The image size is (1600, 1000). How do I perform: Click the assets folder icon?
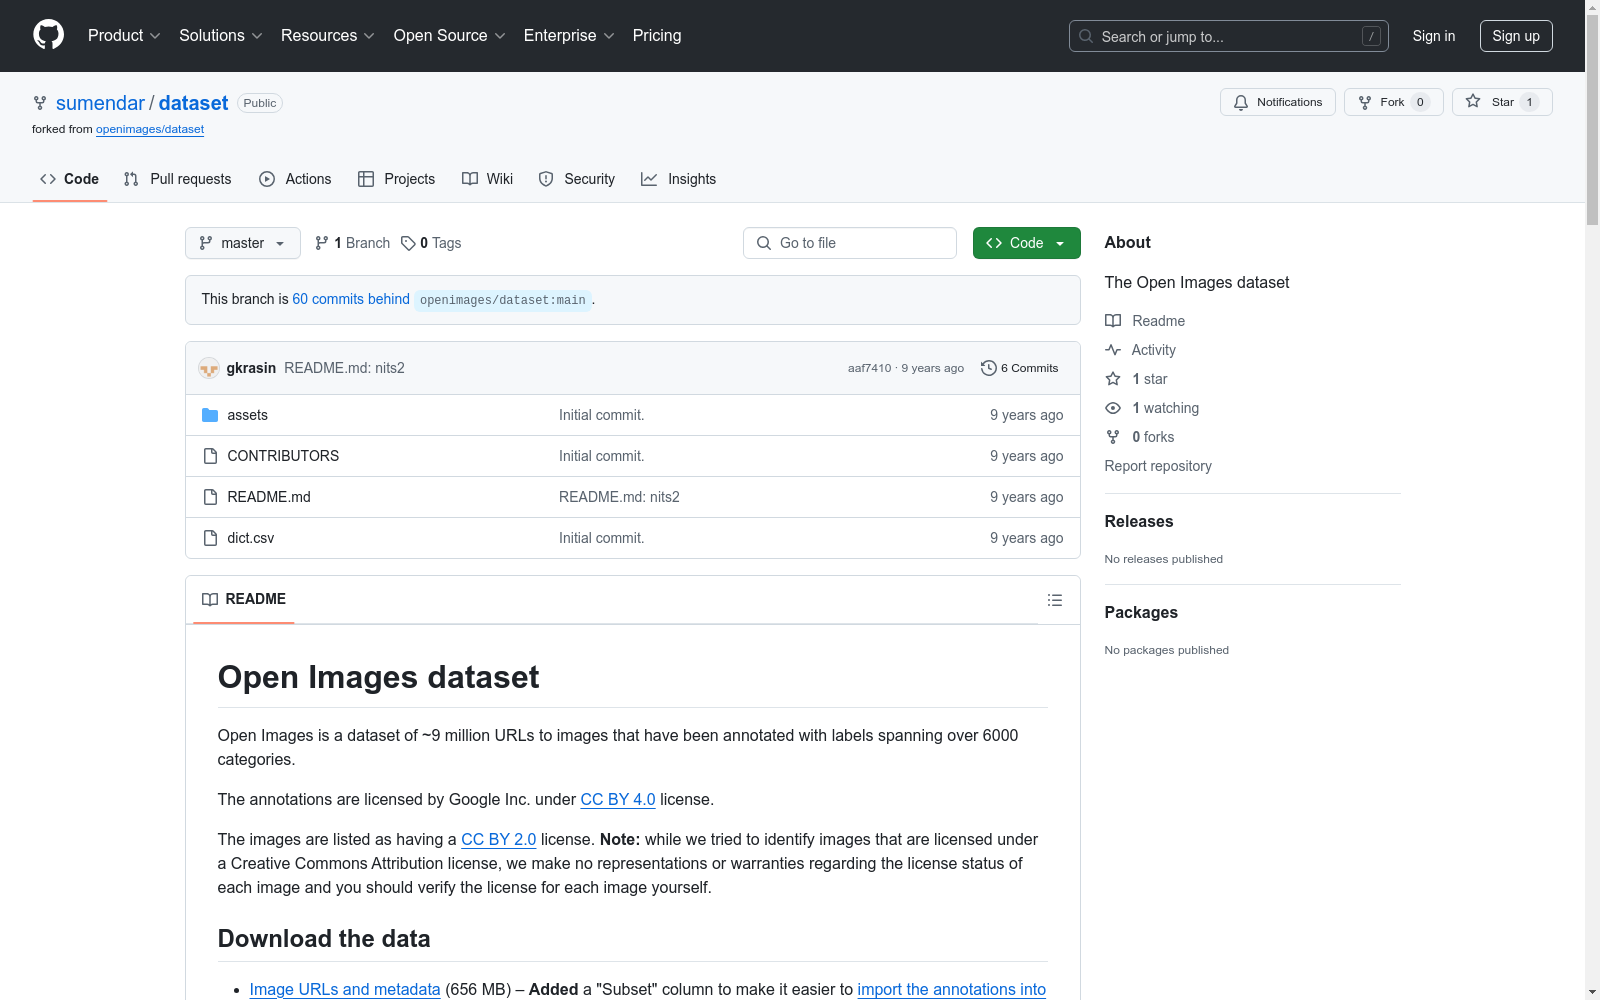point(210,415)
